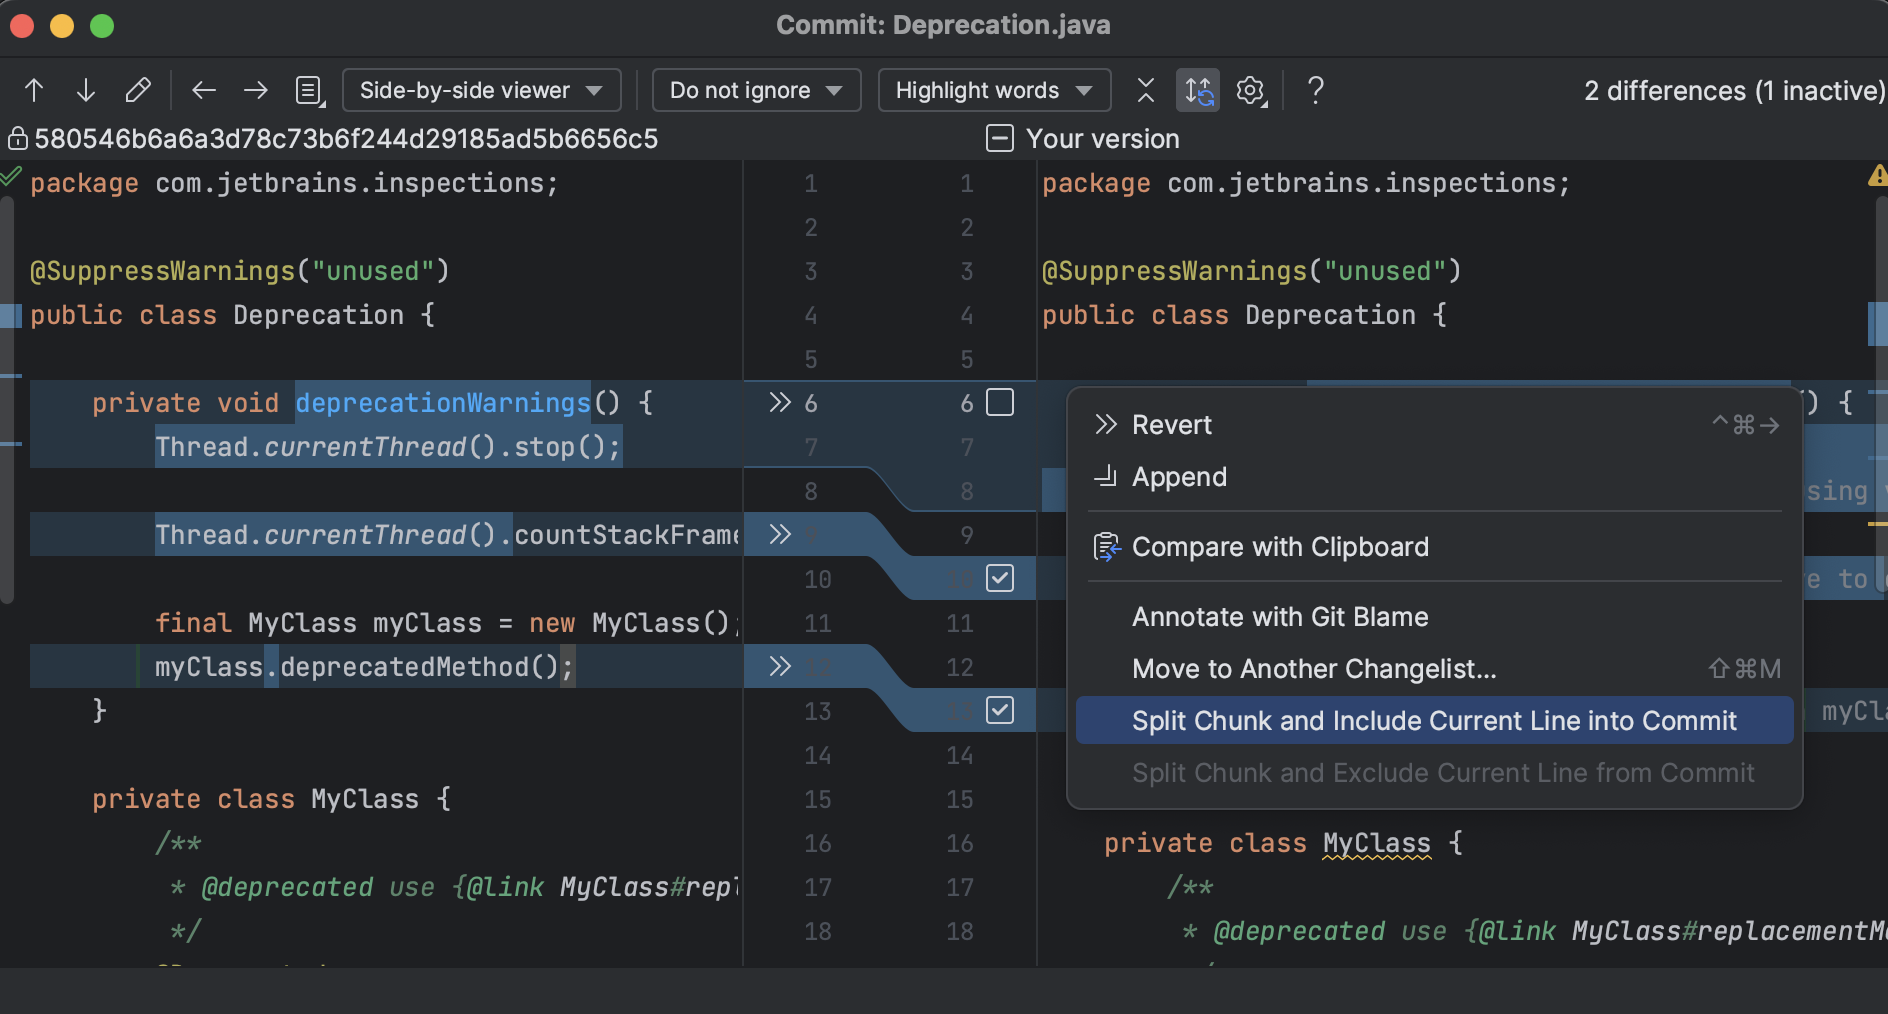Screen dimensions: 1888x1014
Task: Choose Compare with Clipboard
Action: (1280, 546)
